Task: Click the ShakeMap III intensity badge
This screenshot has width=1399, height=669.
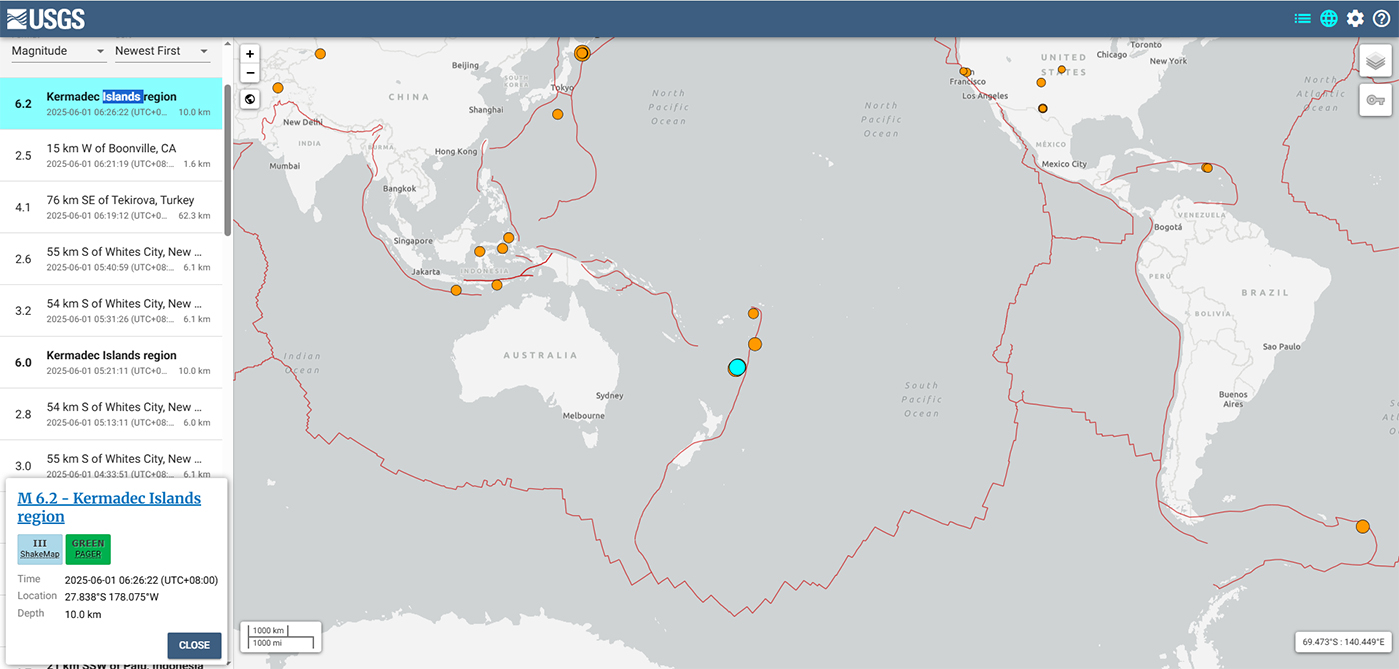Action: point(40,549)
